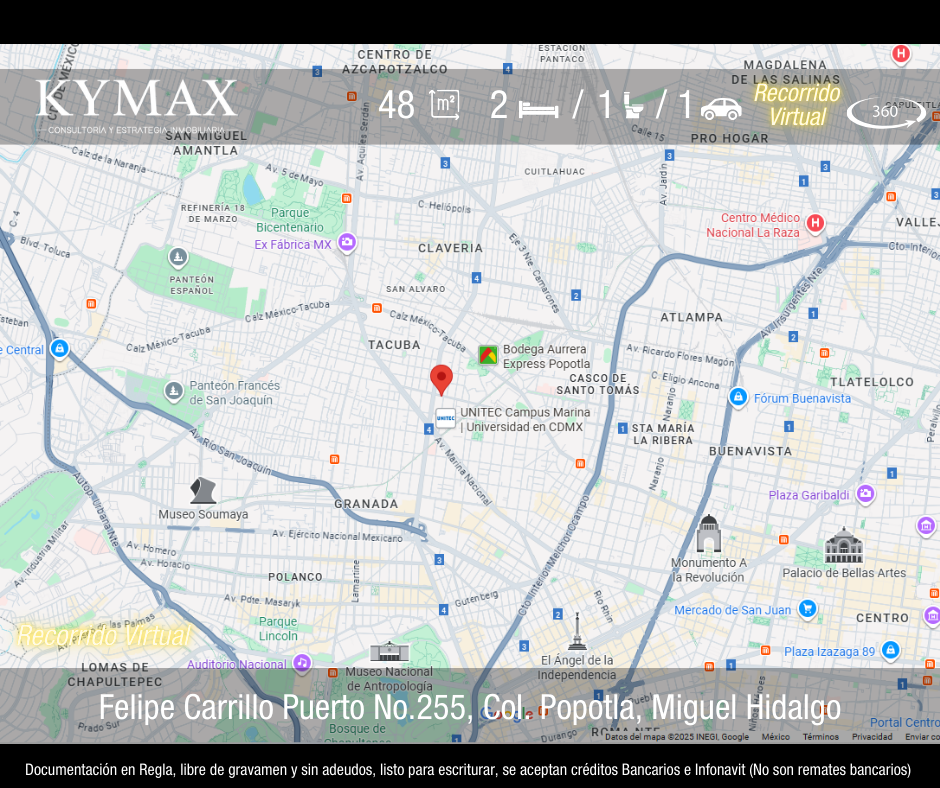Launch the 360 virtual tour icon
The image size is (940, 788).
pyautogui.click(x=886, y=112)
